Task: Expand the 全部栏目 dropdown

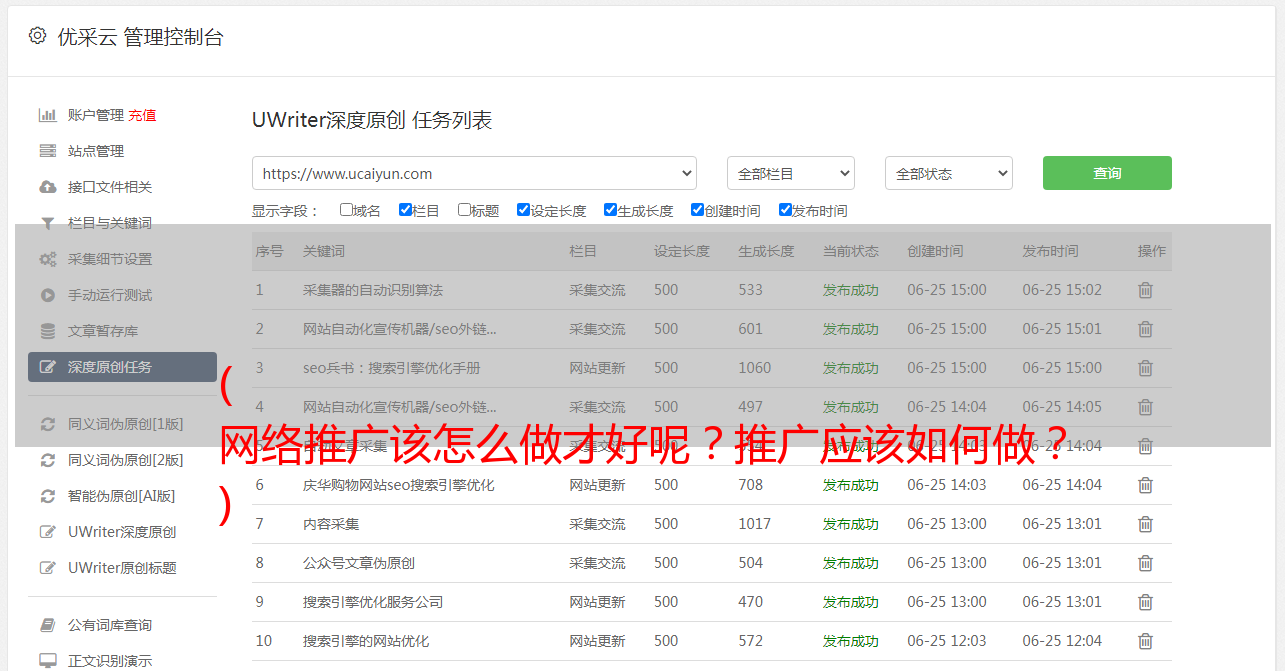Action: (x=791, y=173)
